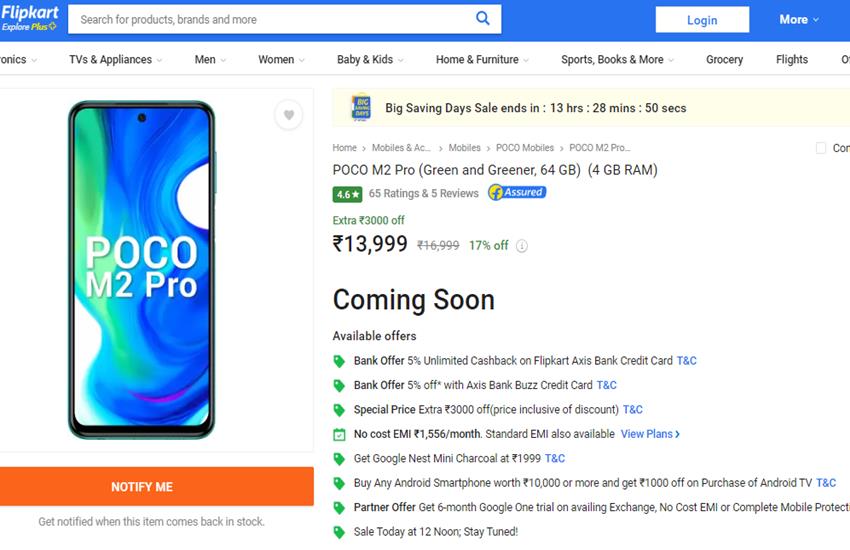Open the Grocery section
The image size is (850, 550).
(724, 60)
